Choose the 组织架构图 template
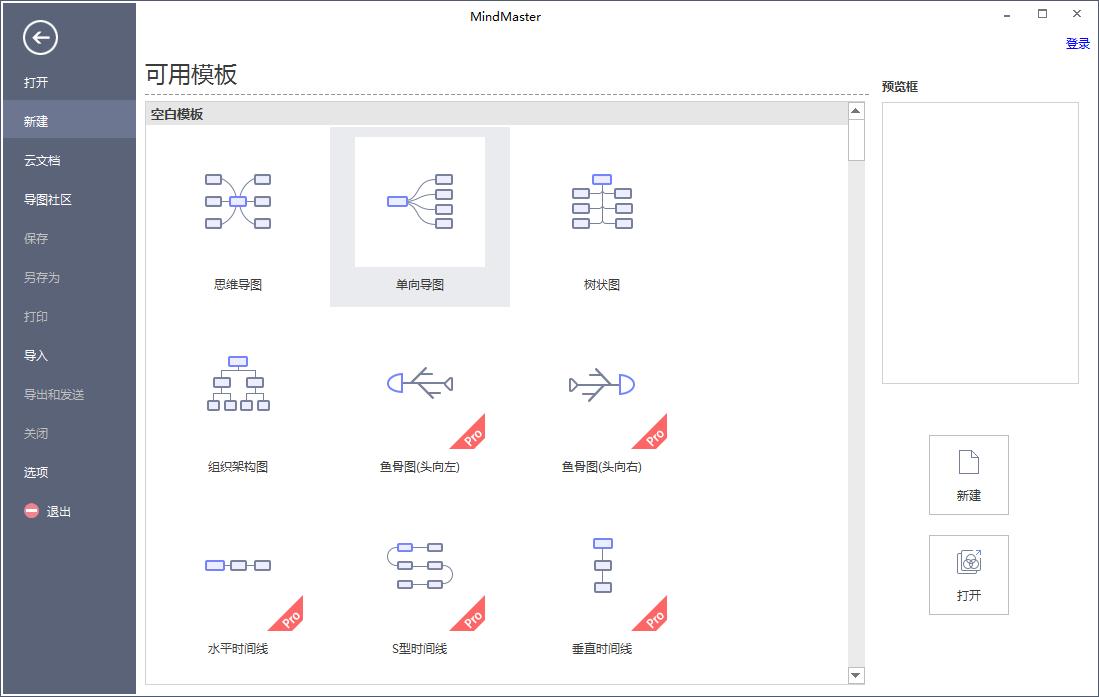The height and width of the screenshot is (697, 1099). coord(237,385)
